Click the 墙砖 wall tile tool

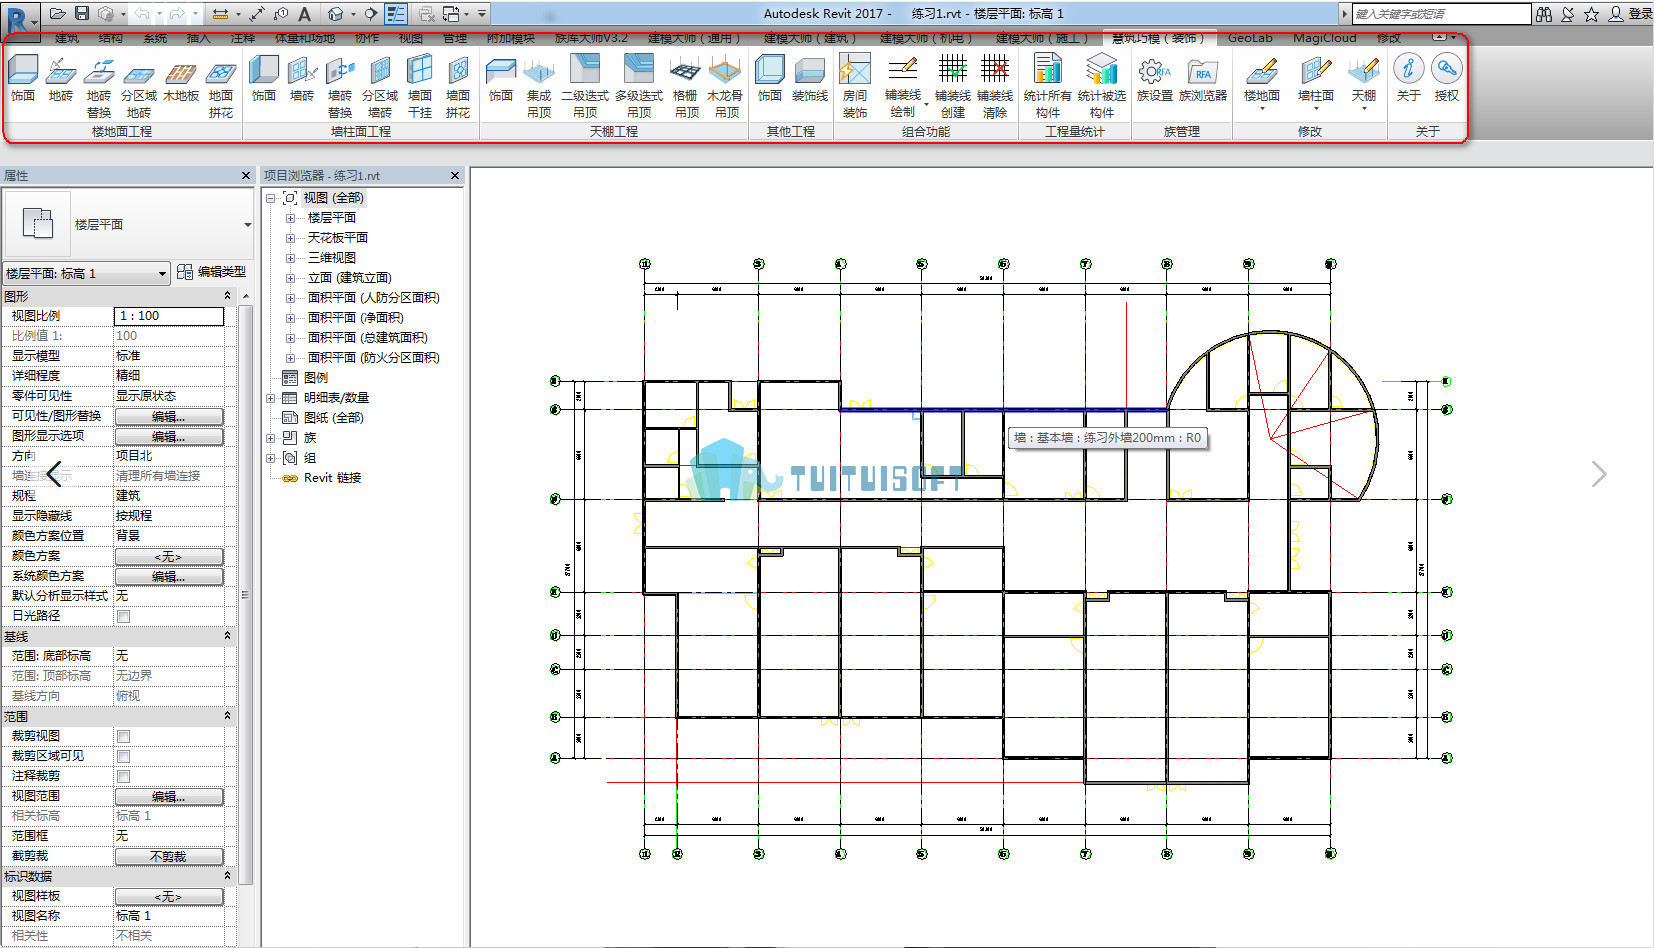click(x=302, y=80)
